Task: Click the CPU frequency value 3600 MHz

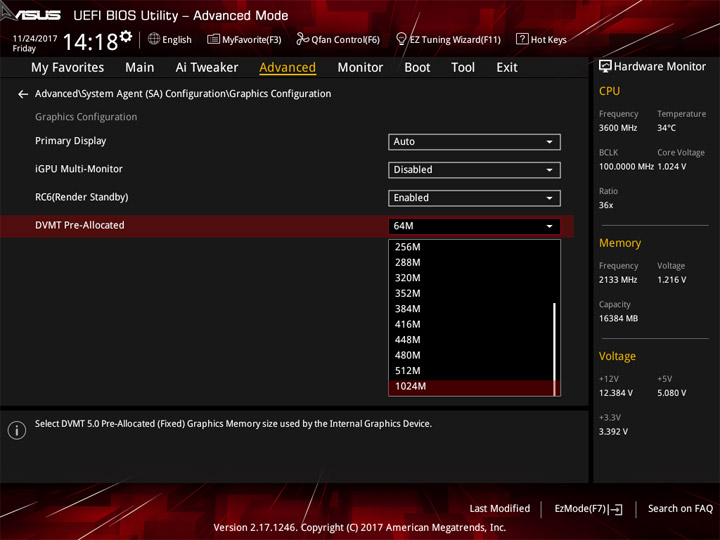Action: (618, 128)
